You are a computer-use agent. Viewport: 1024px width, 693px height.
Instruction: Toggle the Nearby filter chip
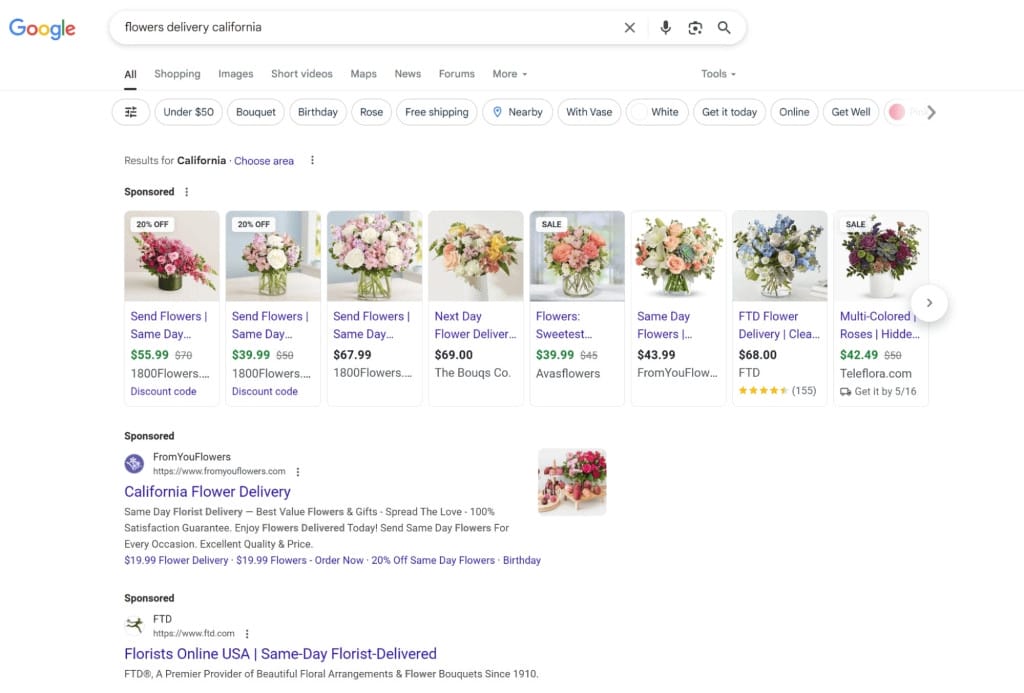(517, 112)
